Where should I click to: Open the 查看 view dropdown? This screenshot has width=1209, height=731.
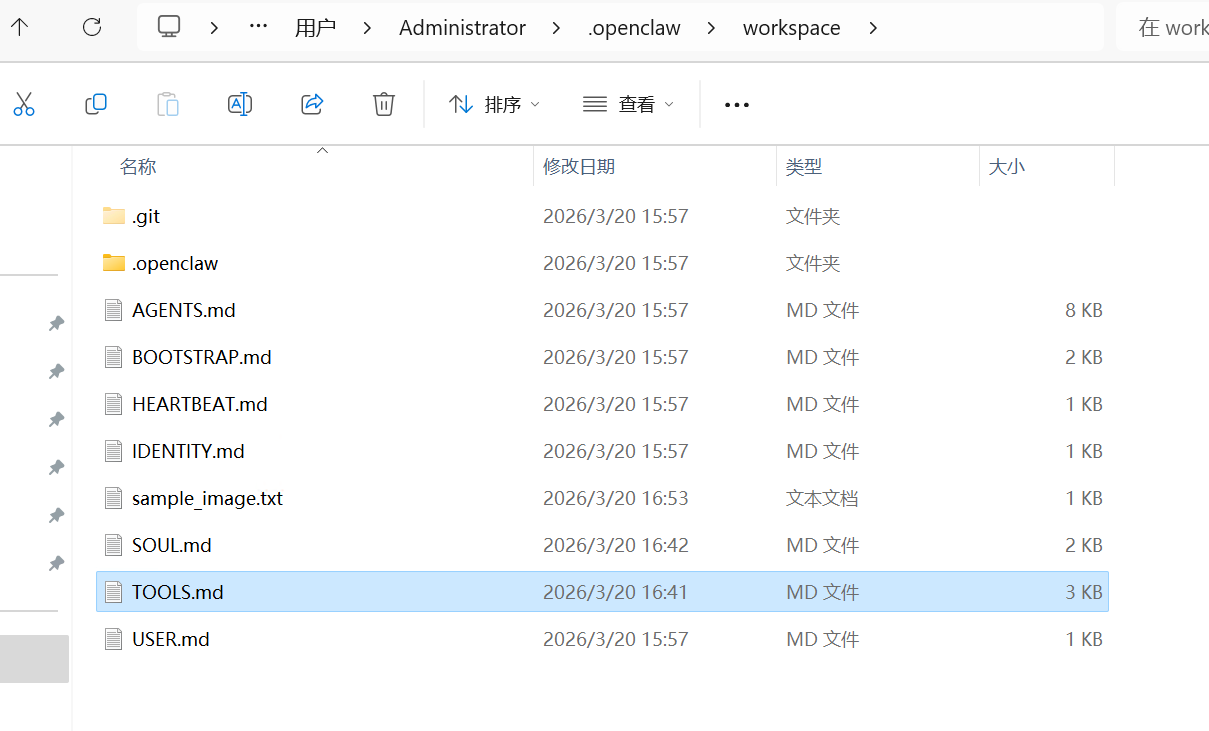(628, 104)
